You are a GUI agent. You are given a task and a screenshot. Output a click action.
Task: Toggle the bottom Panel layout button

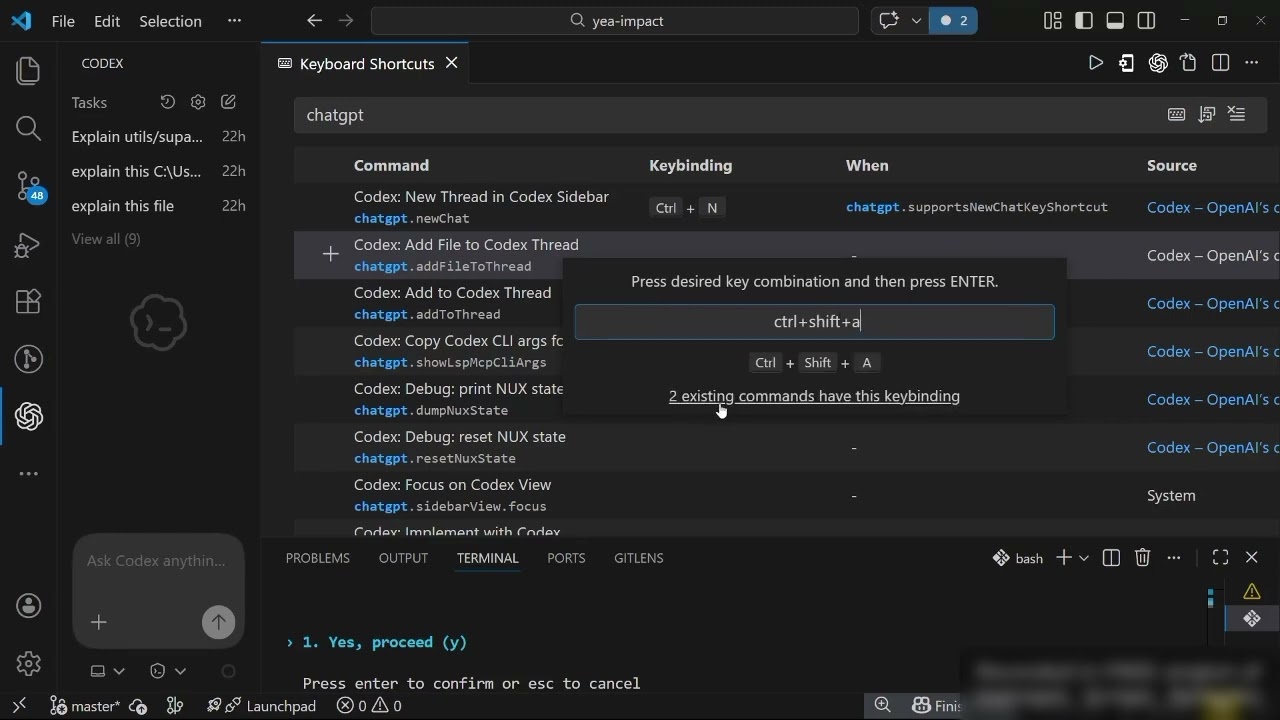(x=1116, y=20)
